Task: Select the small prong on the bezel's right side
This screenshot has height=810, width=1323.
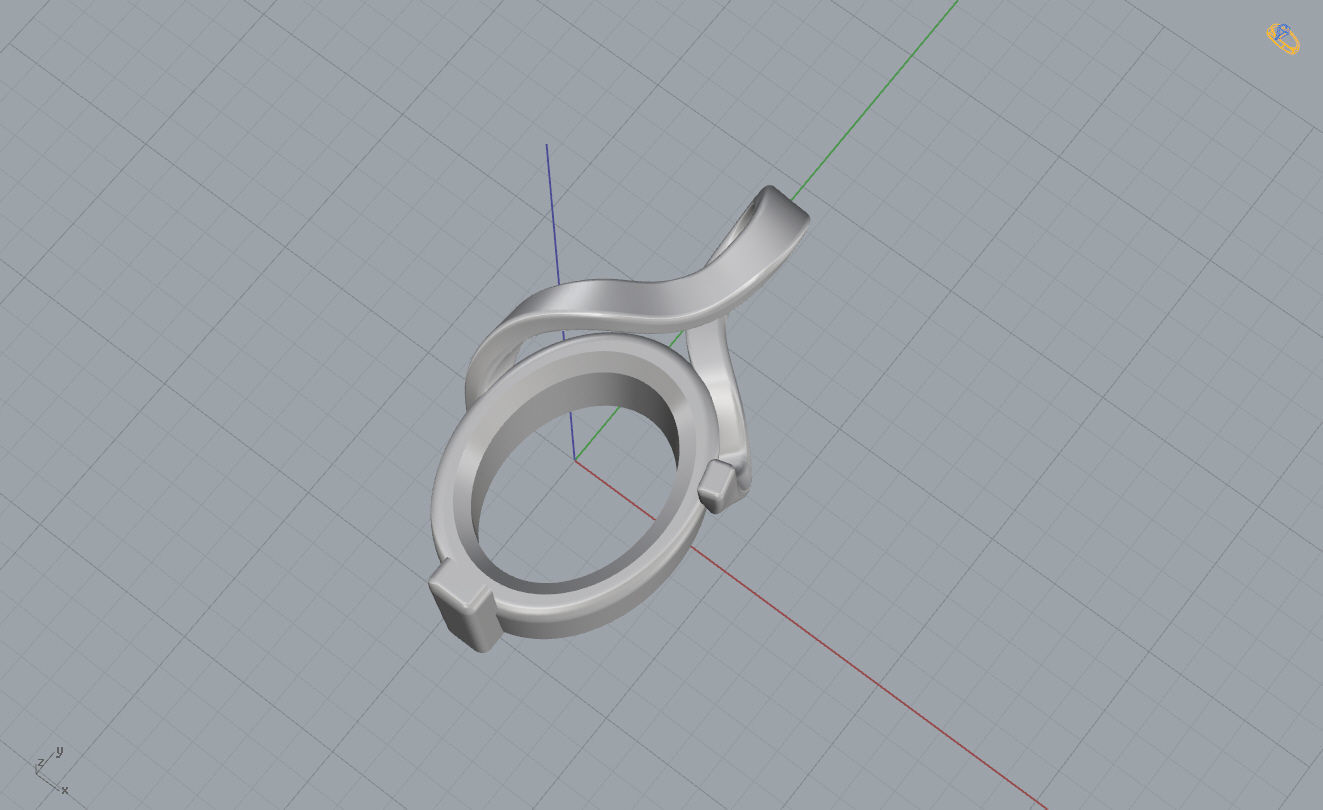Action: 718,487
